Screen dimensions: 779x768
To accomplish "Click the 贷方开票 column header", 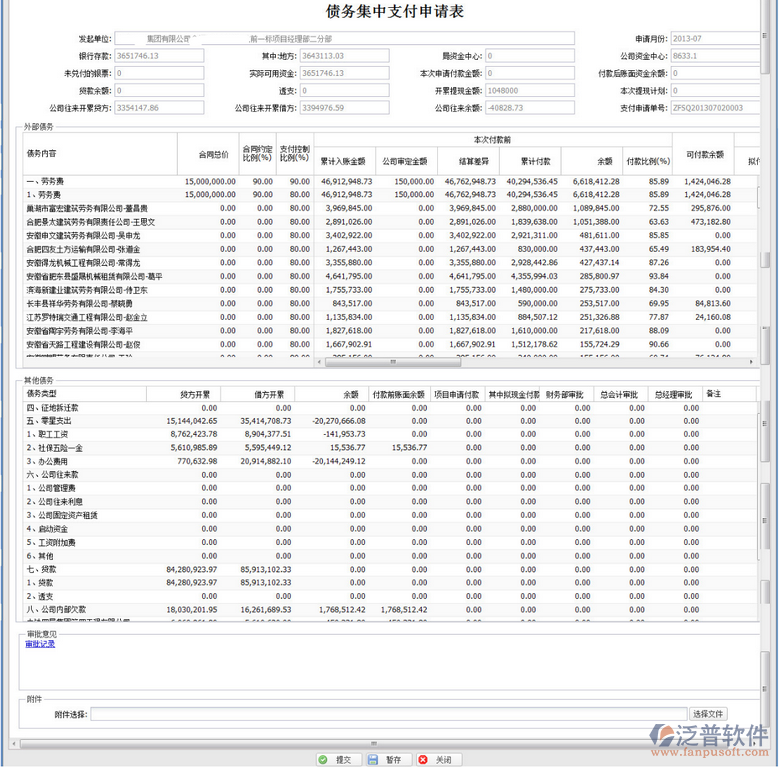I will [x=196, y=394].
